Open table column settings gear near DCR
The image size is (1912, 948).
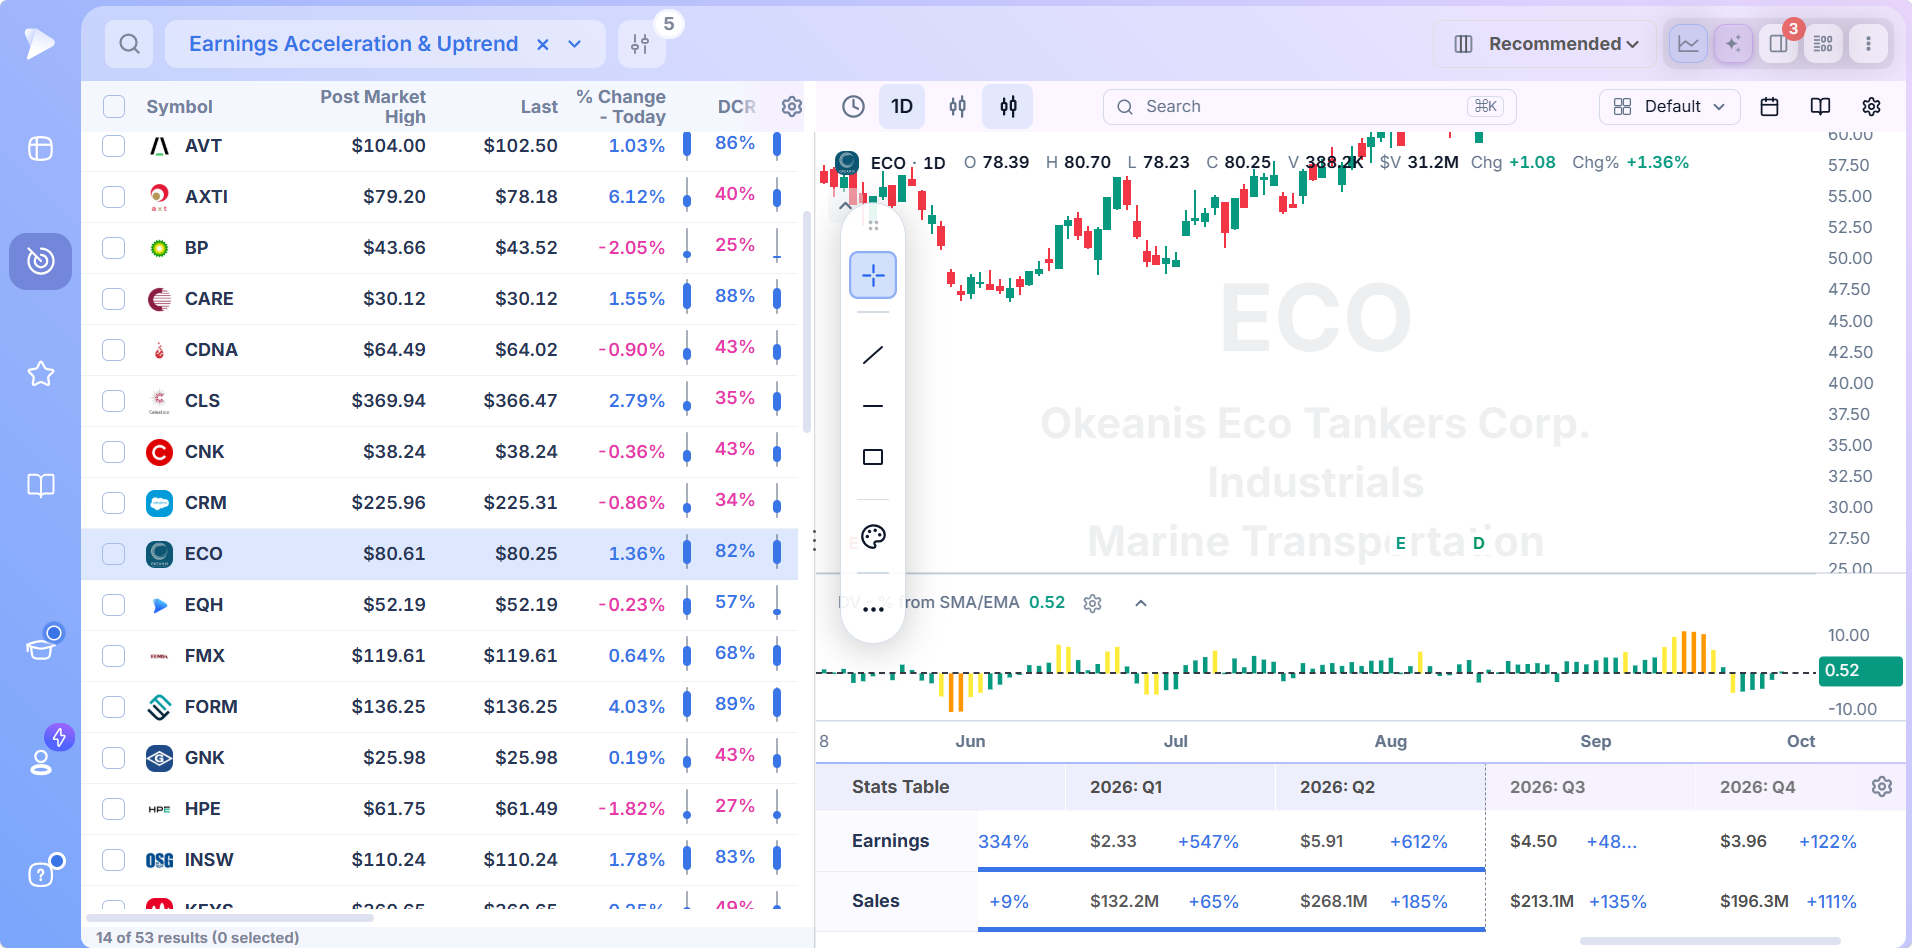[x=792, y=106]
